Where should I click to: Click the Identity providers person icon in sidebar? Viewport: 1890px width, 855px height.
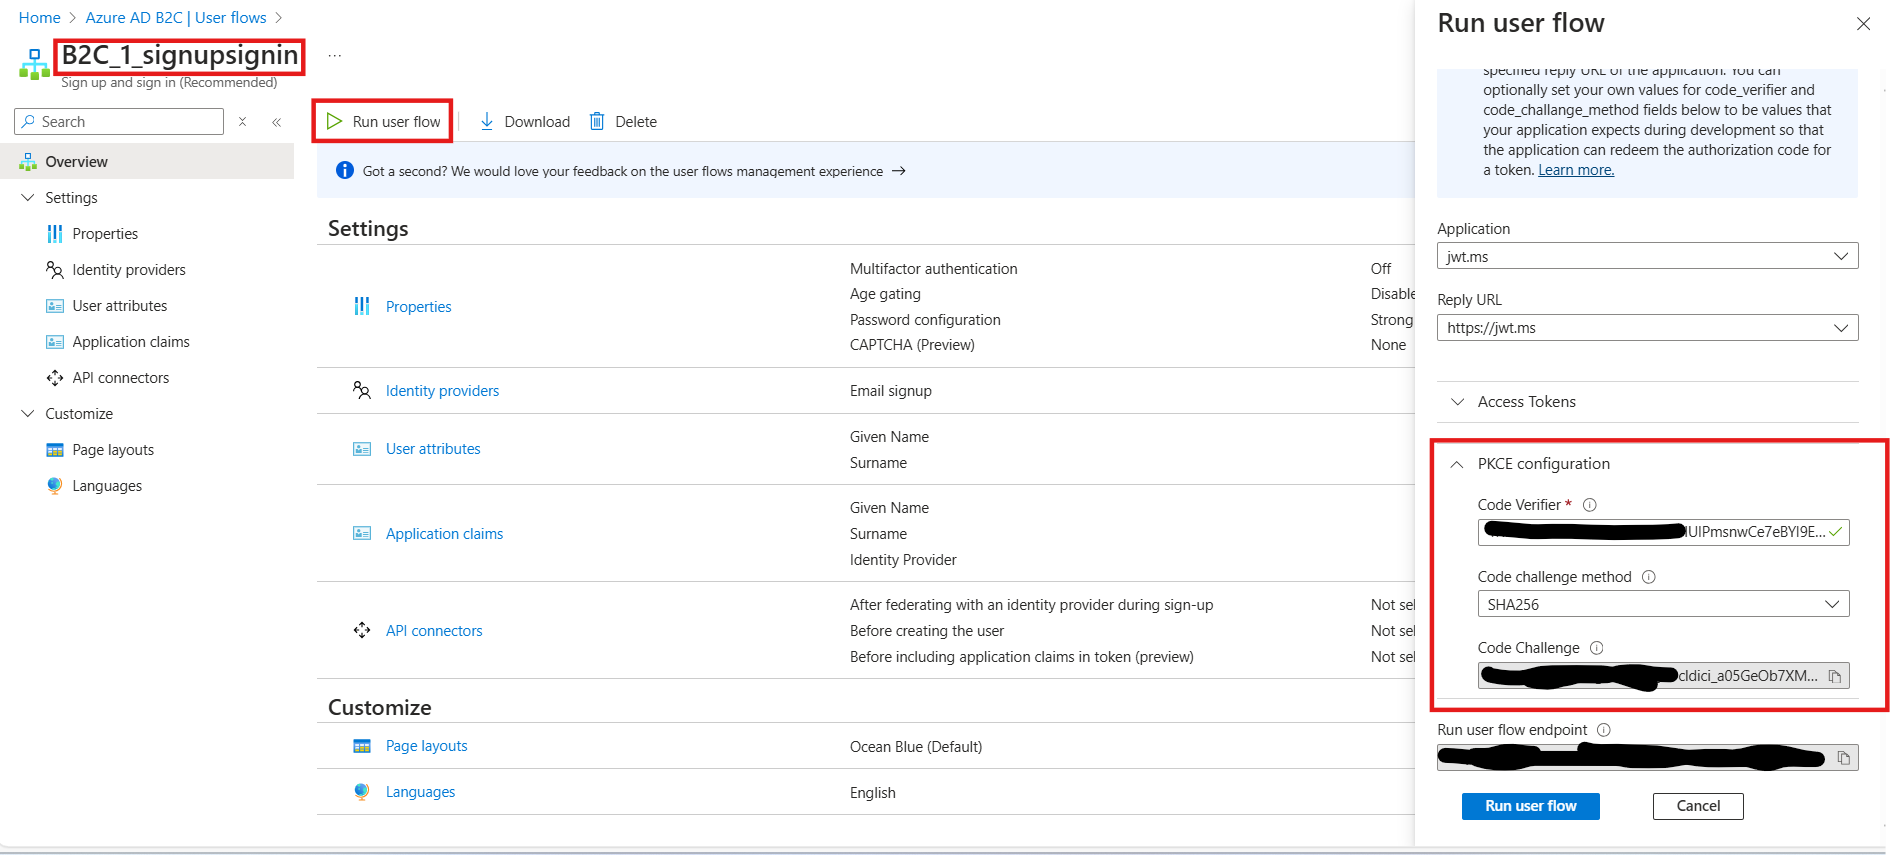pyautogui.click(x=55, y=270)
